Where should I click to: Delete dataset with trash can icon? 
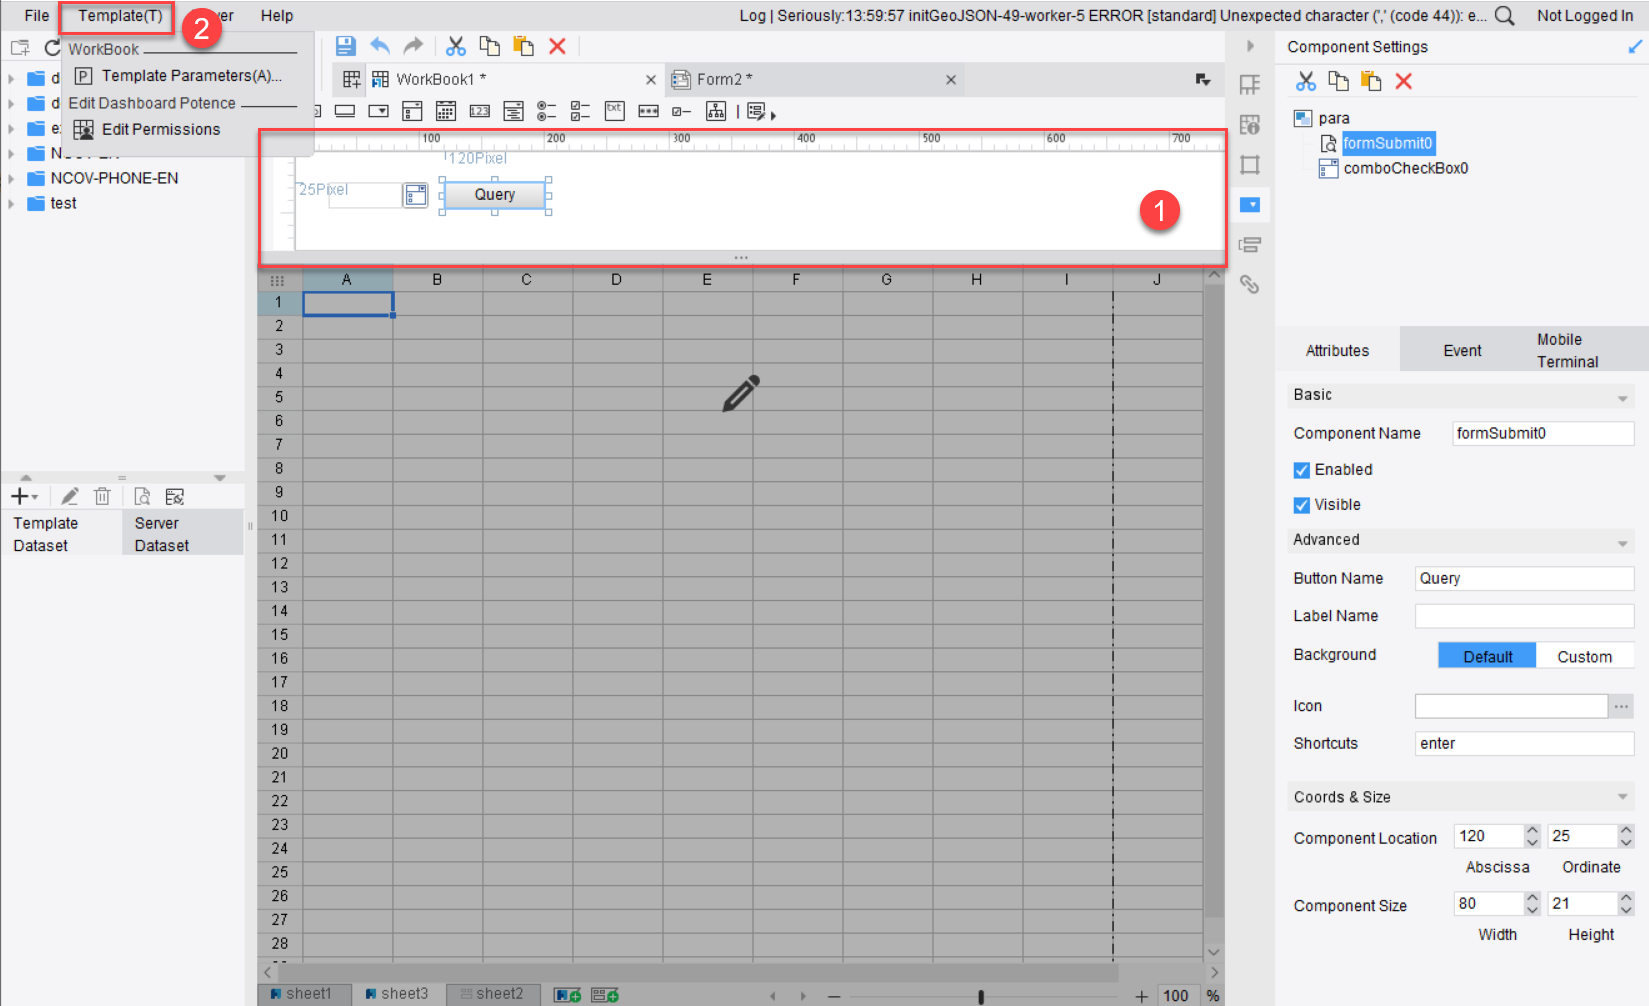point(102,496)
